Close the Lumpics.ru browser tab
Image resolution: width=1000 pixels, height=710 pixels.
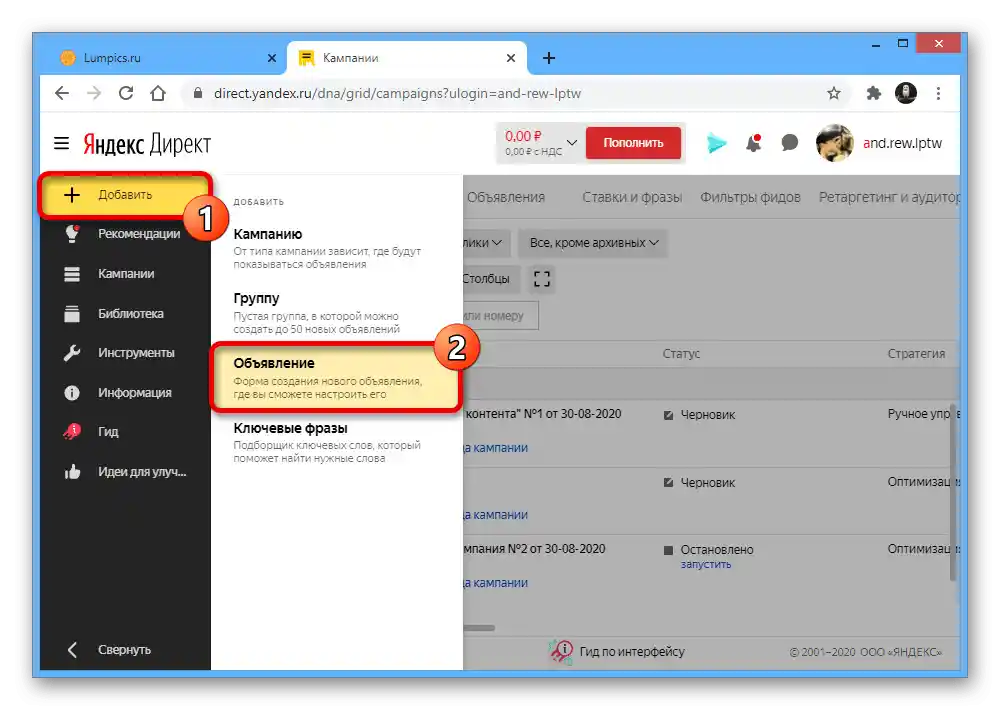click(272, 58)
